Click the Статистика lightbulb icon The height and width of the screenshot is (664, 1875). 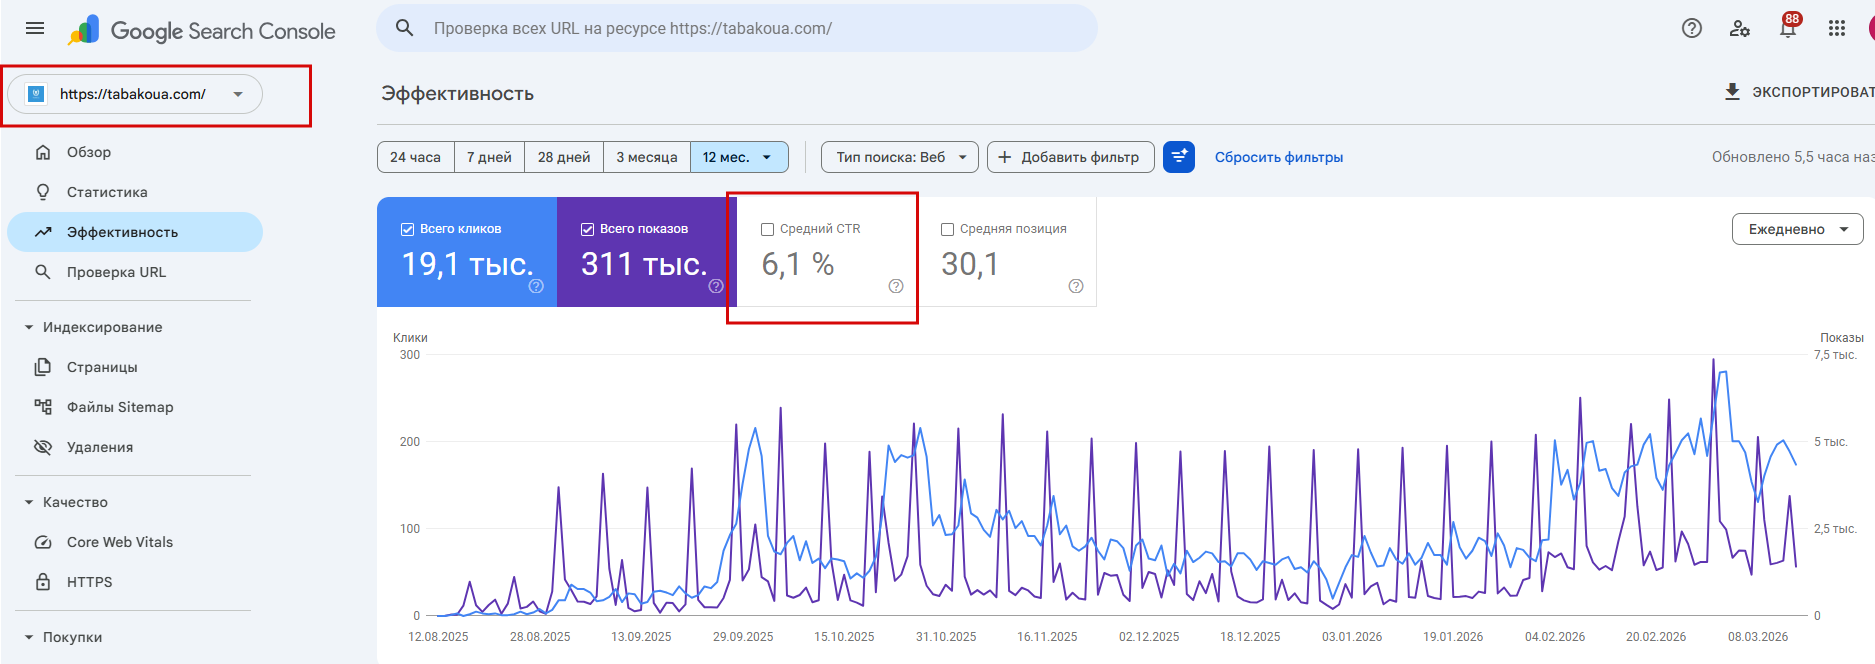(43, 192)
